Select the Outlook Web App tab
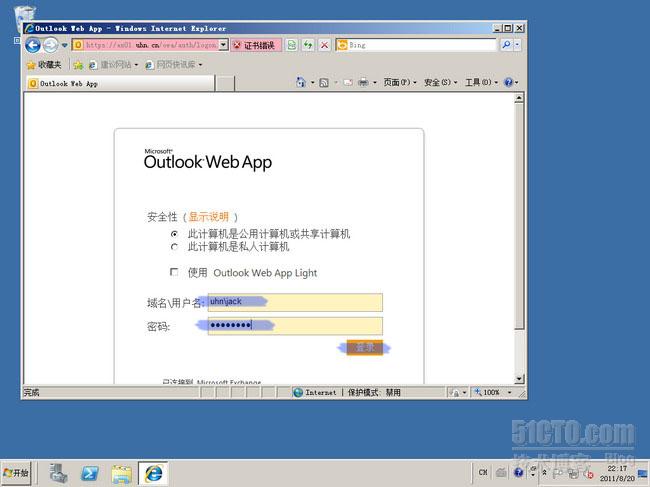The image size is (650, 487). 120,83
